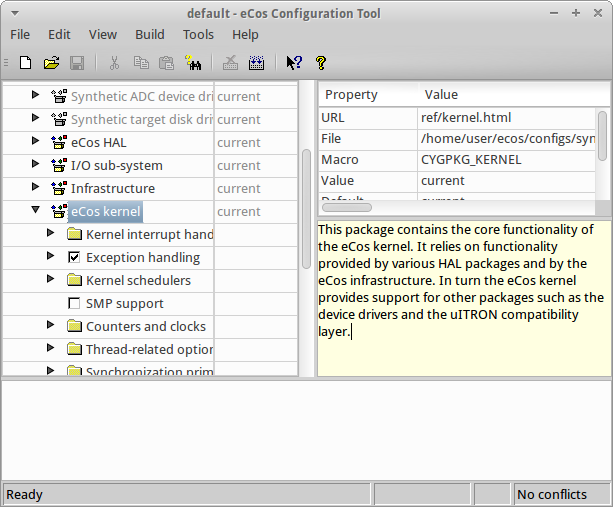Click the File path value cell
613x507 pixels.
(x=506, y=139)
